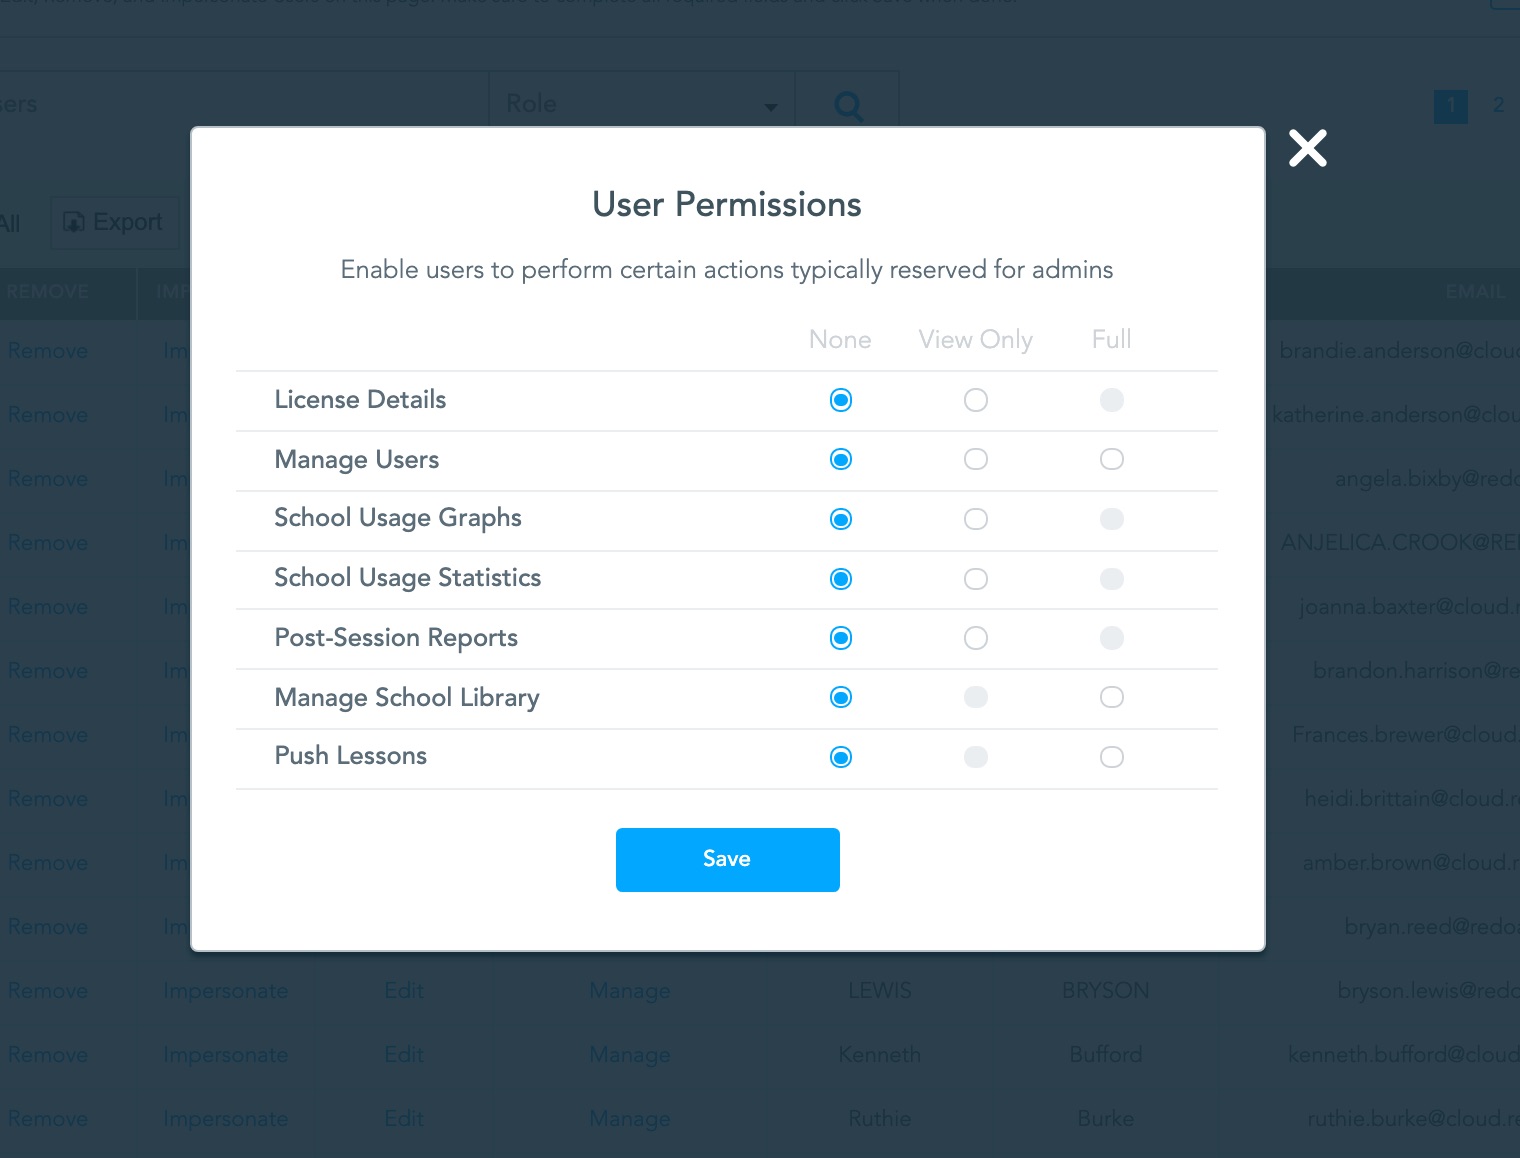Set School Usage Graphs to View Only
This screenshot has width=1520, height=1158.
click(x=975, y=519)
